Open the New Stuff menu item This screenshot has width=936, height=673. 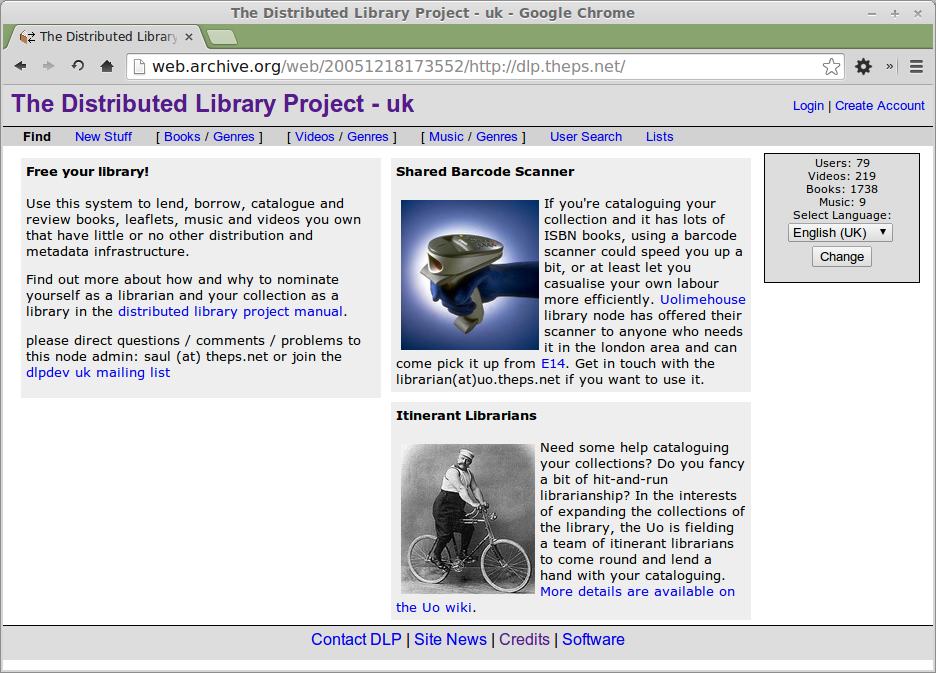coord(103,137)
